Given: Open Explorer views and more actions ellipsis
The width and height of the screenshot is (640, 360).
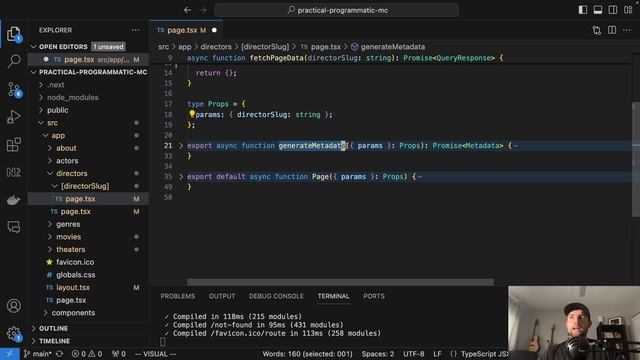Looking at the screenshot, I should (x=135, y=30).
